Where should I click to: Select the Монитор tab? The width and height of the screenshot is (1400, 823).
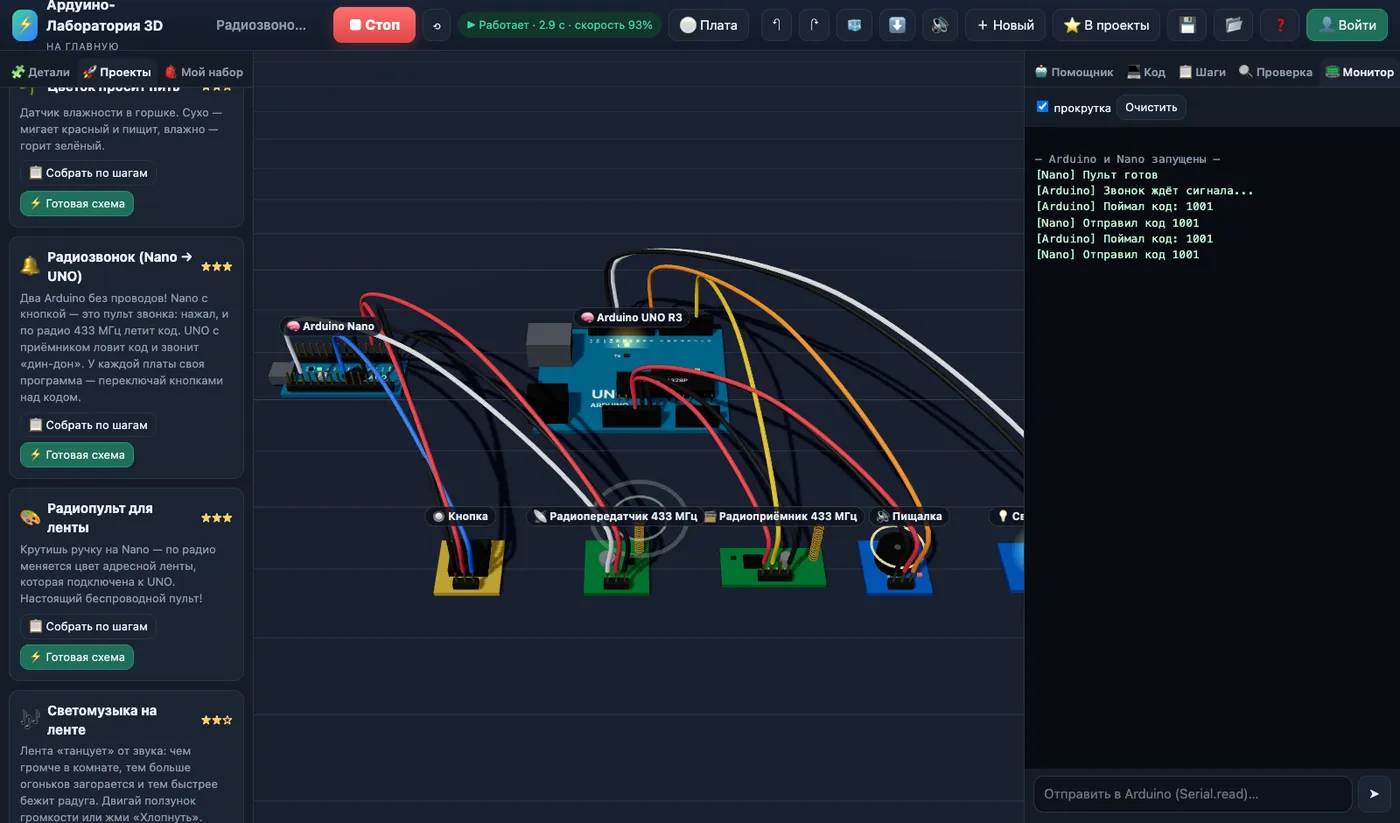pyautogui.click(x=1359, y=72)
